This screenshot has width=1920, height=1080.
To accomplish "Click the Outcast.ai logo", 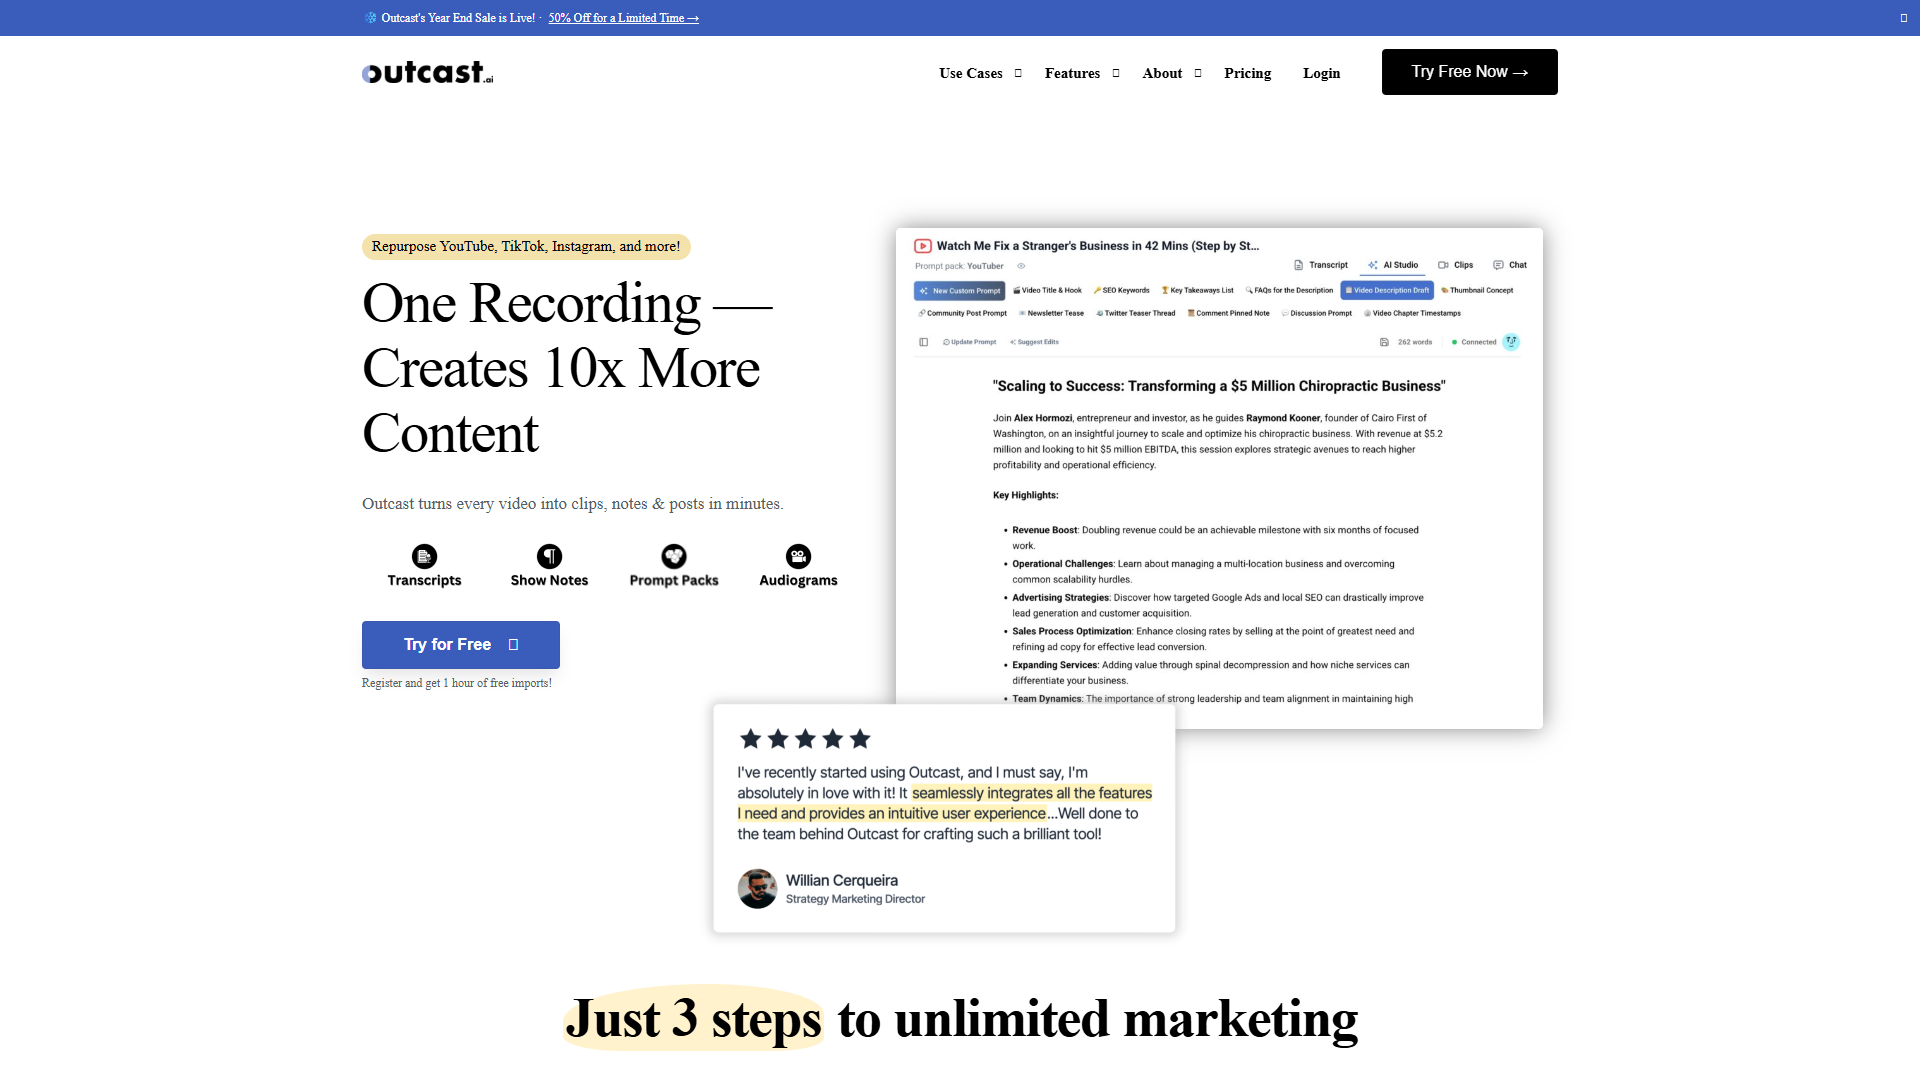I will pyautogui.click(x=428, y=72).
